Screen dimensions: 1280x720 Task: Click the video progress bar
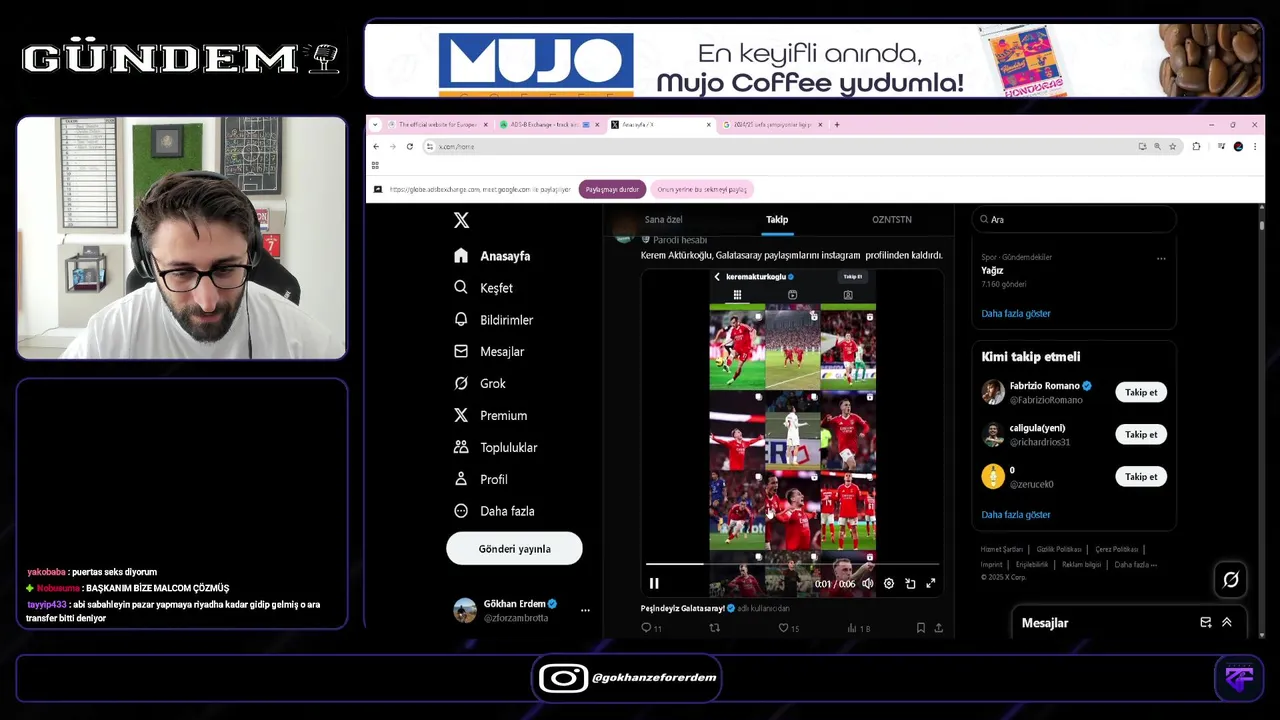point(792,565)
